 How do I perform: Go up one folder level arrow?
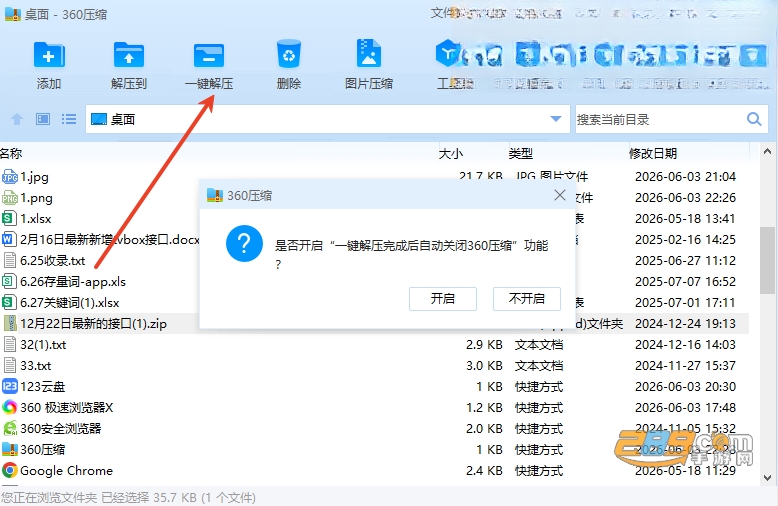pyautogui.click(x=17, y=119)
